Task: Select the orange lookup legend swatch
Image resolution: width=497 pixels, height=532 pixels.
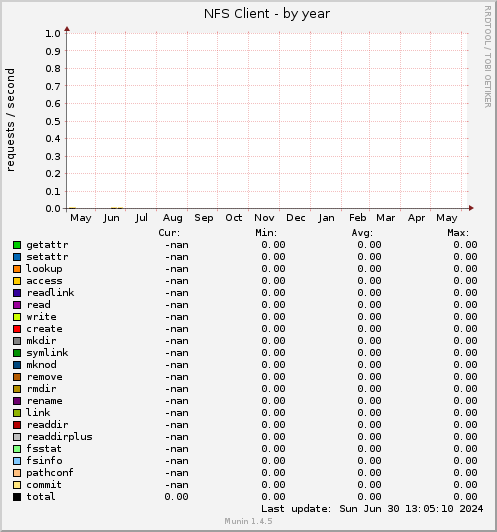Action: [17, 269]
